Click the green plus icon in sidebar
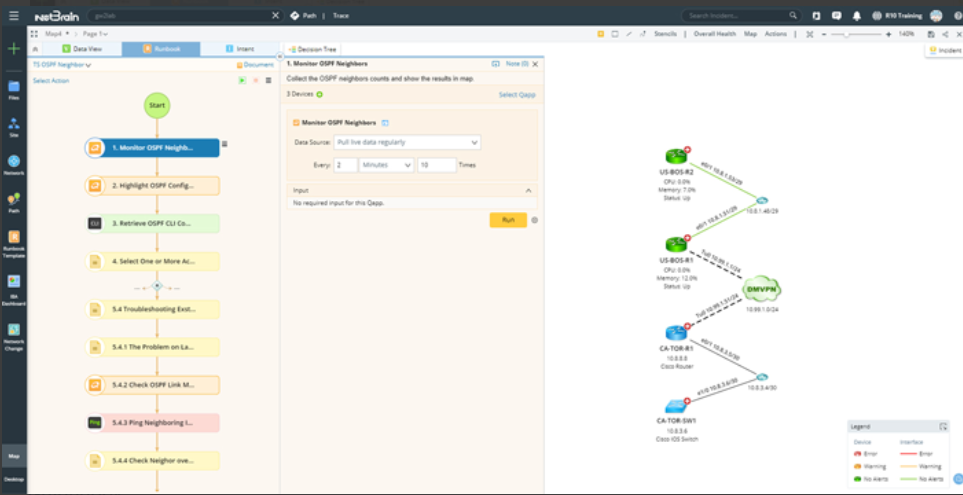The image size is (963, 495). pos(14,49)
